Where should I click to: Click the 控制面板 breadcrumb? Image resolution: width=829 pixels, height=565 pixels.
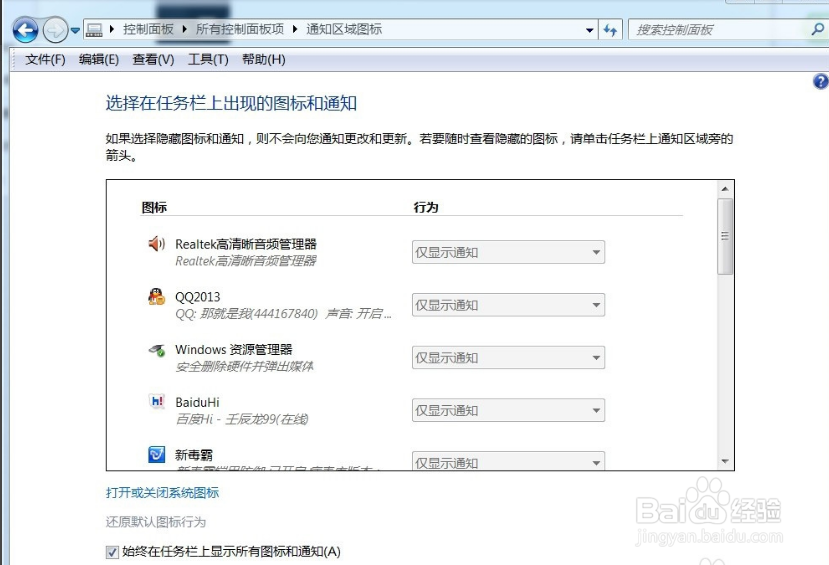click(x=148, y=29)
